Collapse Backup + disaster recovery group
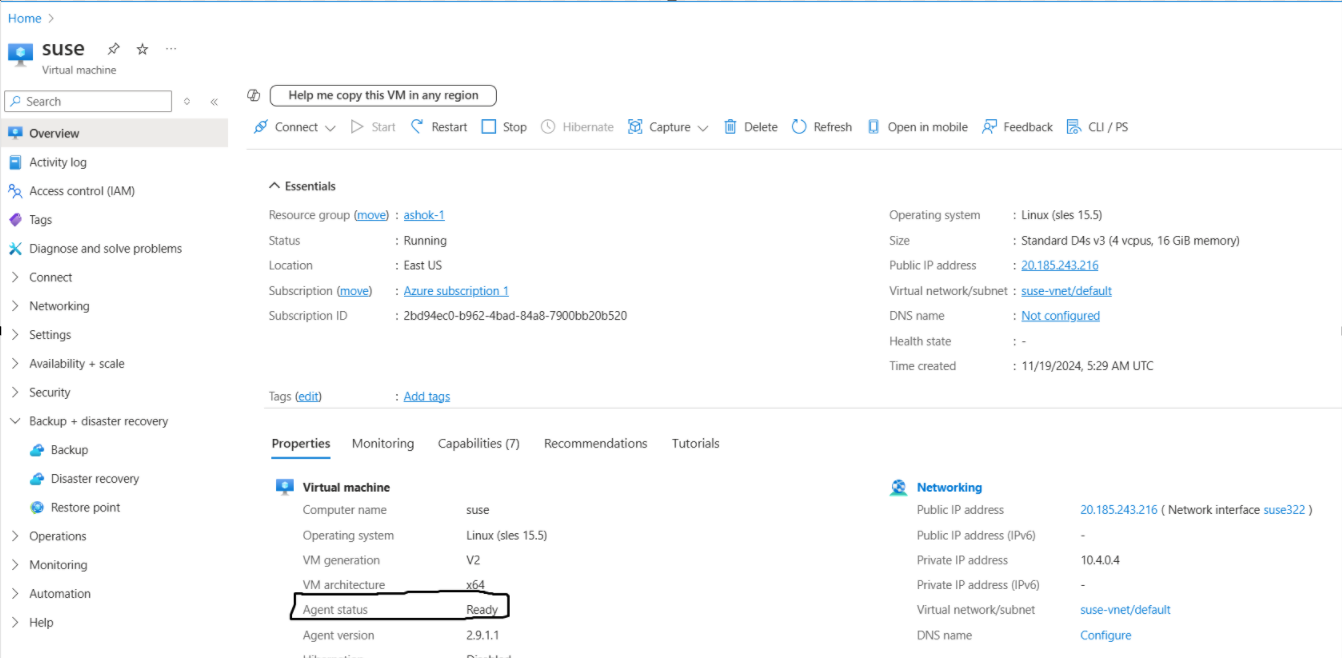Viewport: 1342px width, 658px height. [15, 421]
